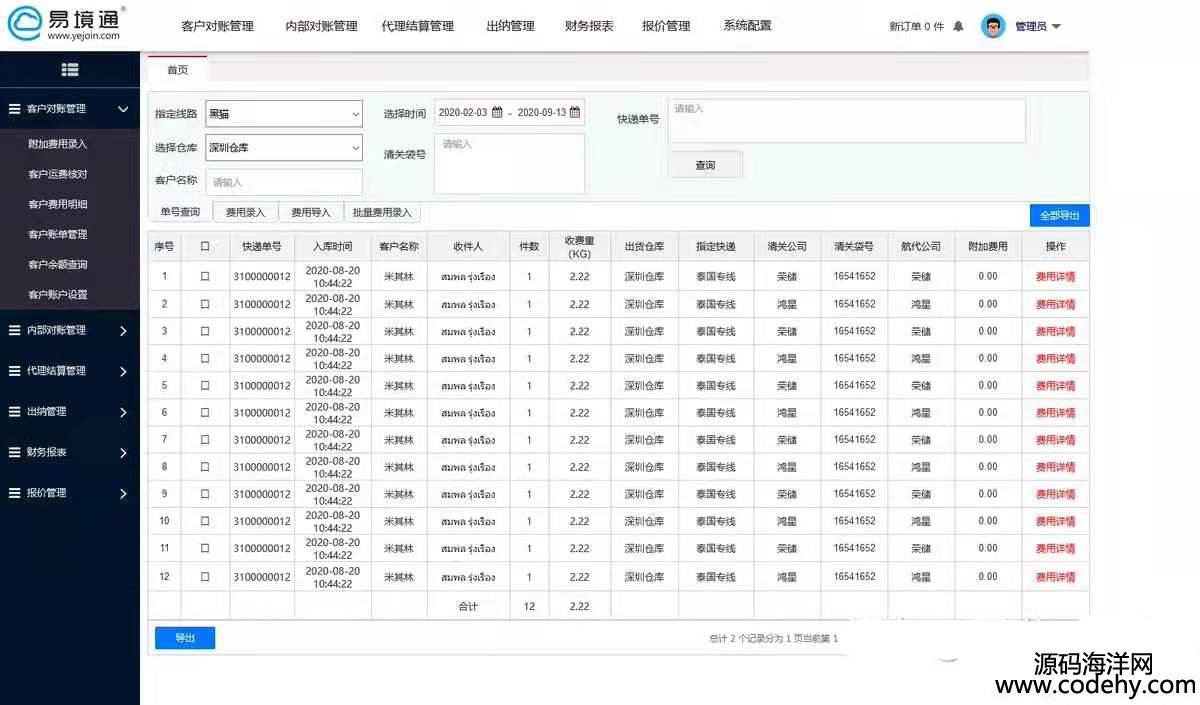Click the 客户名称 input field
This screenshot has height=705, width=1200.
284,182
